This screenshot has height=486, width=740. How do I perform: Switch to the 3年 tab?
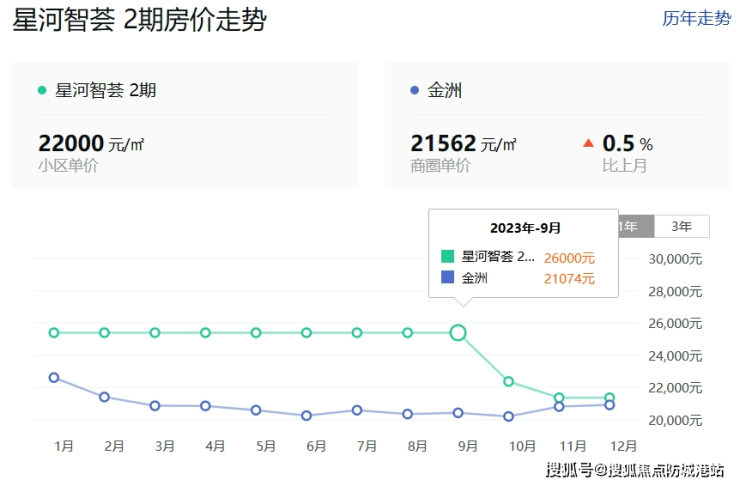pos(681,226)
